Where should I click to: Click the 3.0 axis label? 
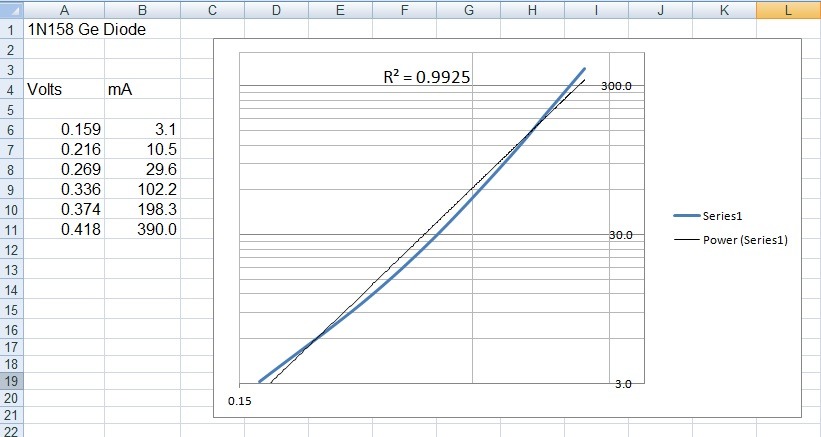pos(623,384)
